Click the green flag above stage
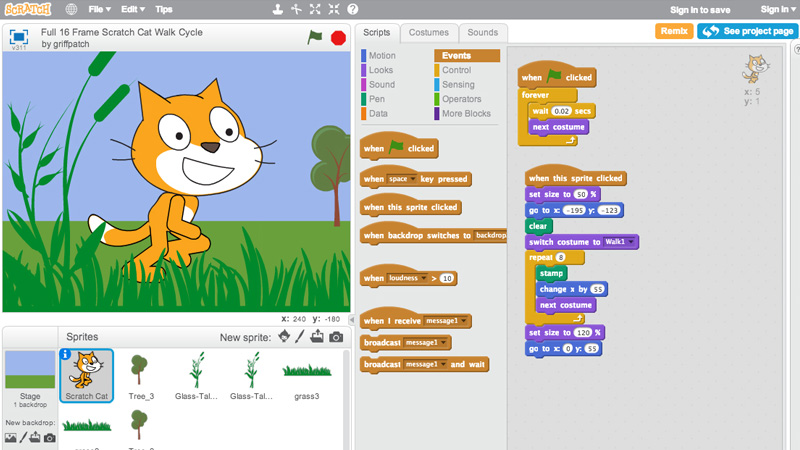This screenshot has width=800, height=450. pos(315,37)
